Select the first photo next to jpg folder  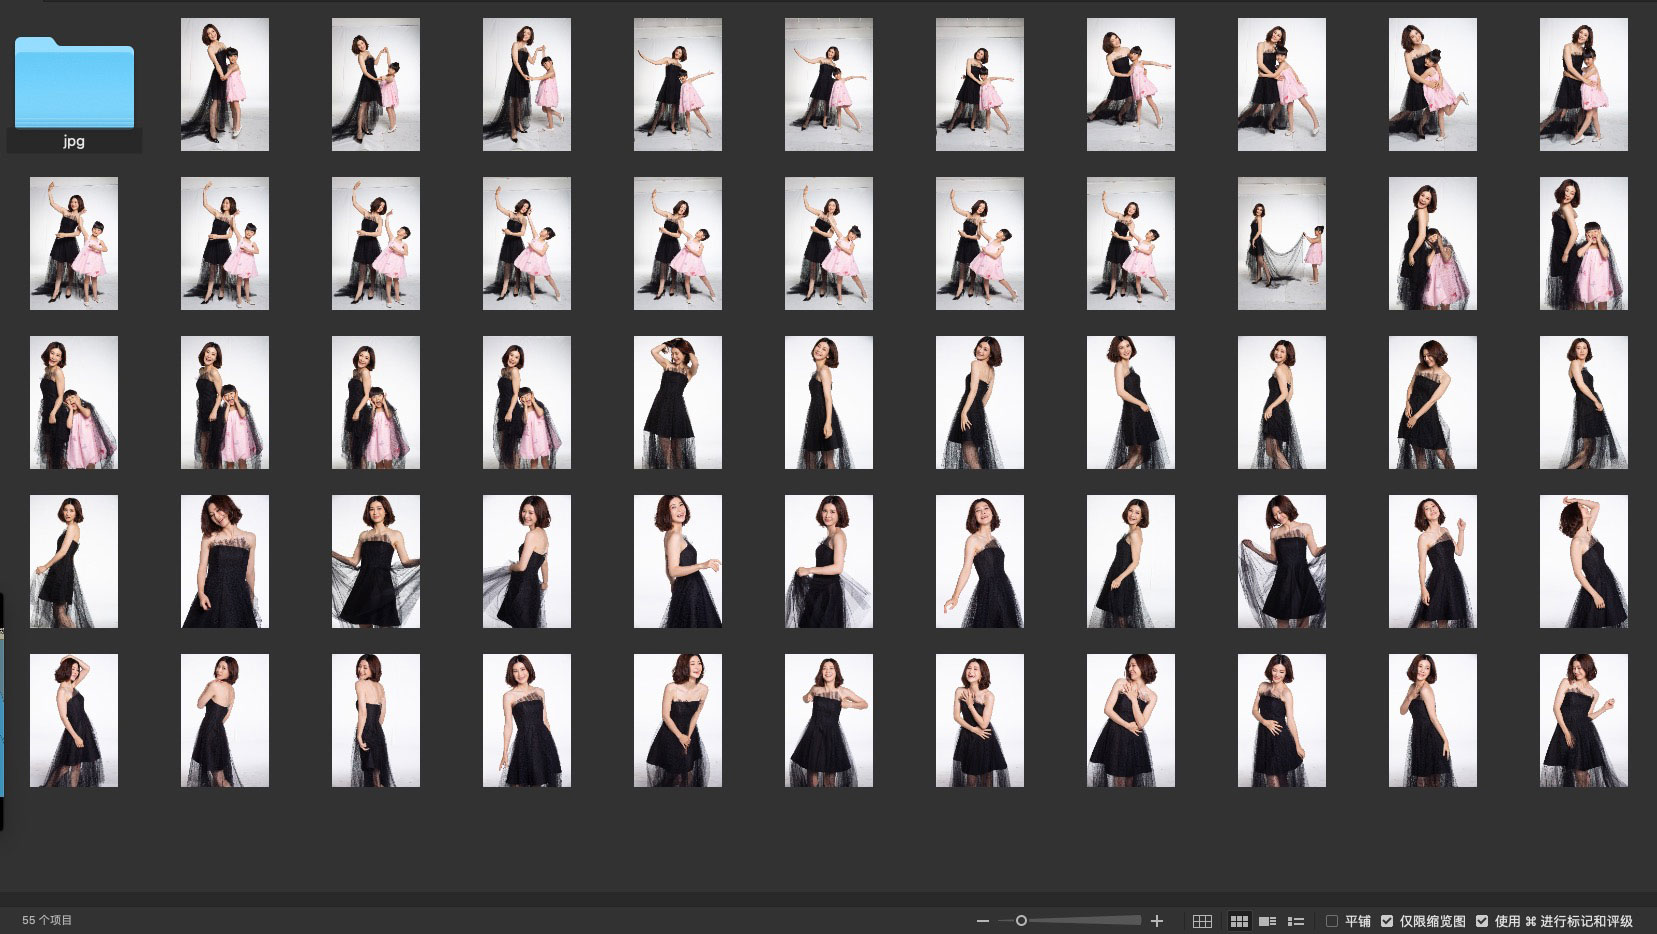[224, 84]
